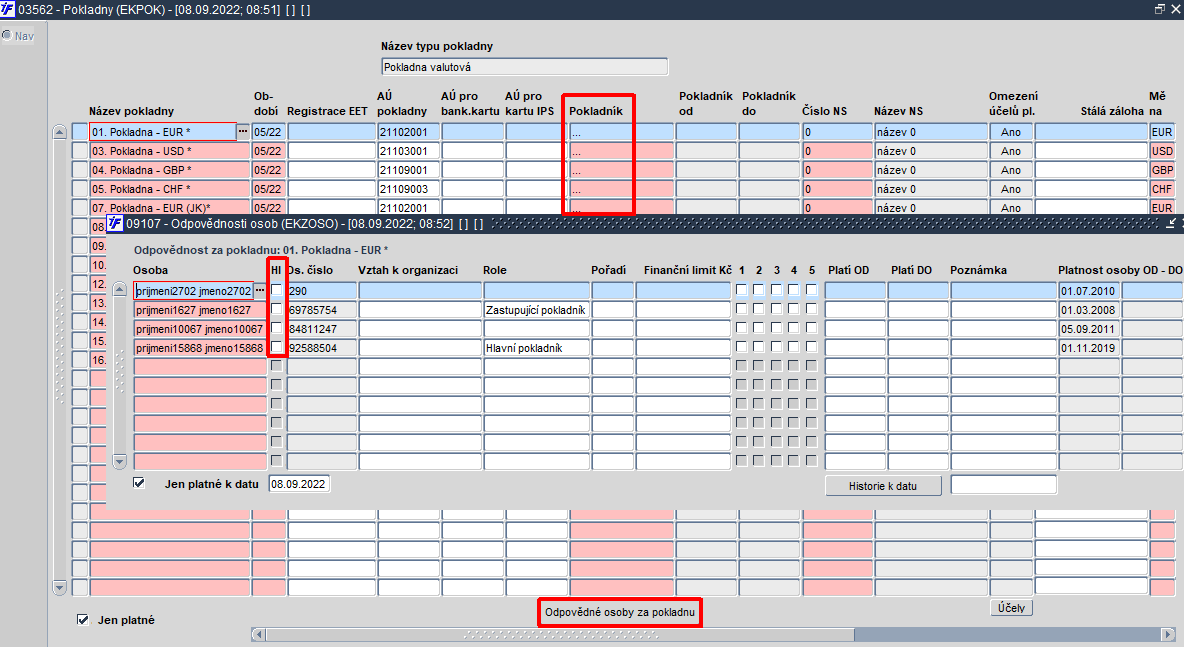This screenshot has width=1184, height=647.
Task: Click the Jen platné k datu date field
Action: pyautogui.click(x=299, y=484)
